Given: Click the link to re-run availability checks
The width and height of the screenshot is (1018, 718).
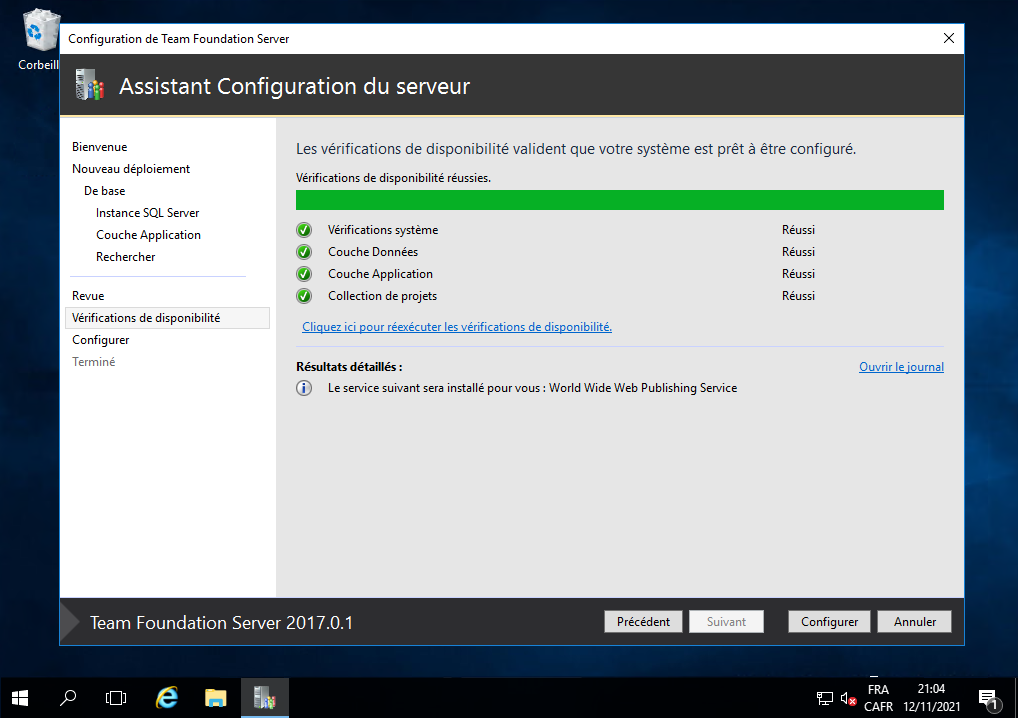Looking at the screenshot, I should click(x=457, y=327).
